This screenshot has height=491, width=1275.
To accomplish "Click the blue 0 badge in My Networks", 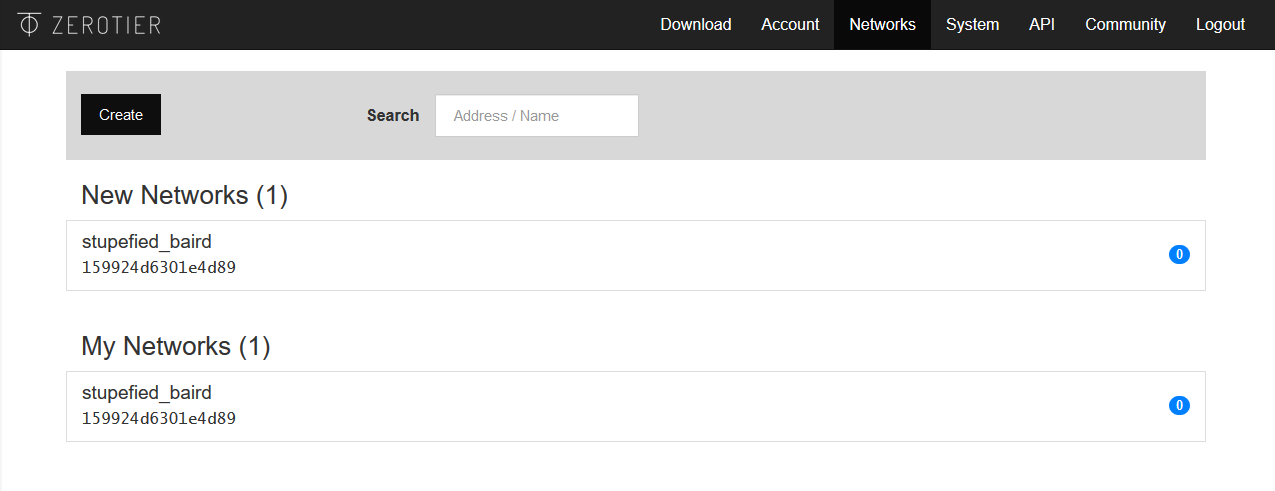I will pos(1179,406).
